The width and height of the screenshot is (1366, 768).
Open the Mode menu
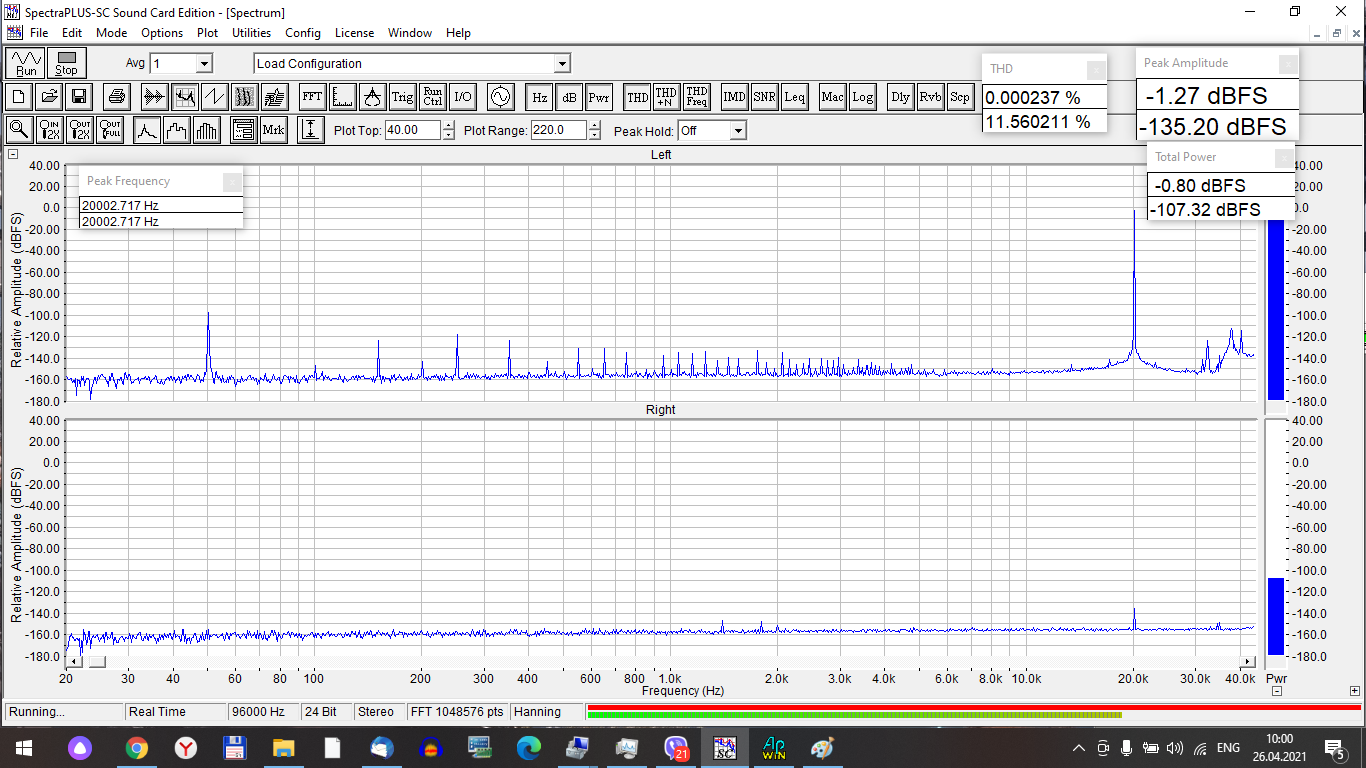[111, 33]
